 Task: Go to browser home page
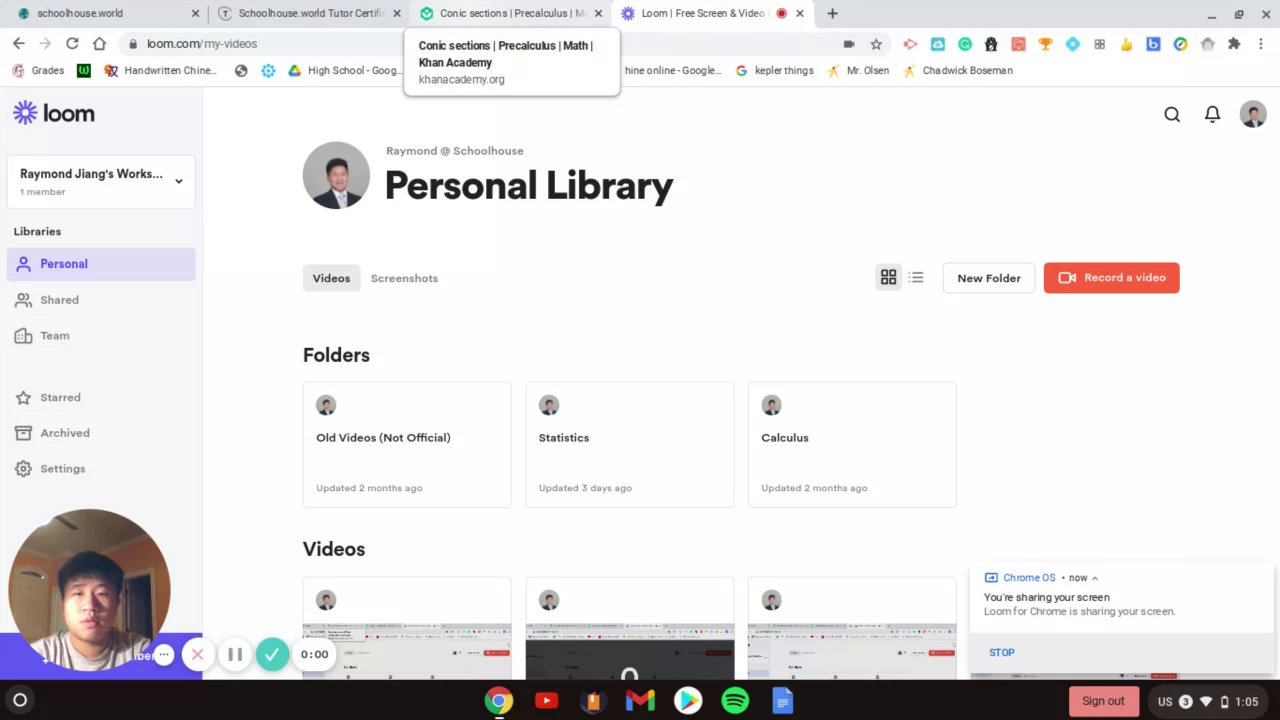99,43
